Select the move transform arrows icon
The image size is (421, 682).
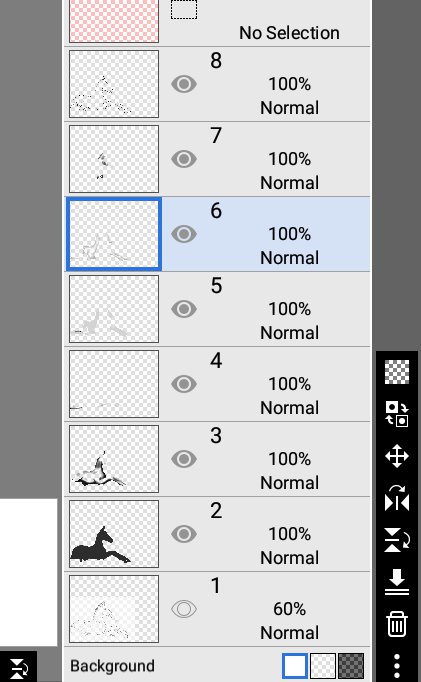pyautogui.click(x=397, y=456)
